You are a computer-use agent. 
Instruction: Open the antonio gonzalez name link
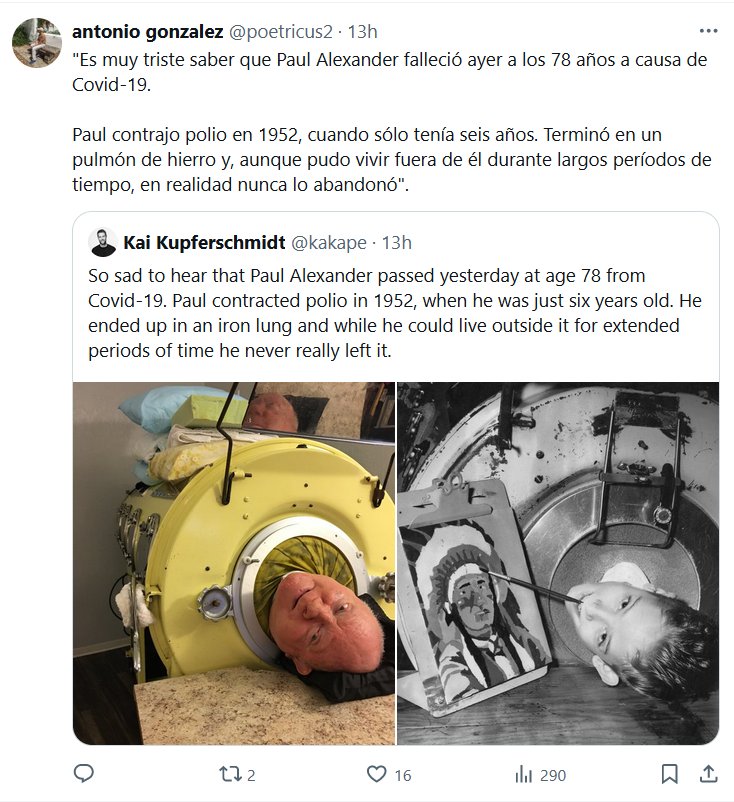click(x=148, y=32)
